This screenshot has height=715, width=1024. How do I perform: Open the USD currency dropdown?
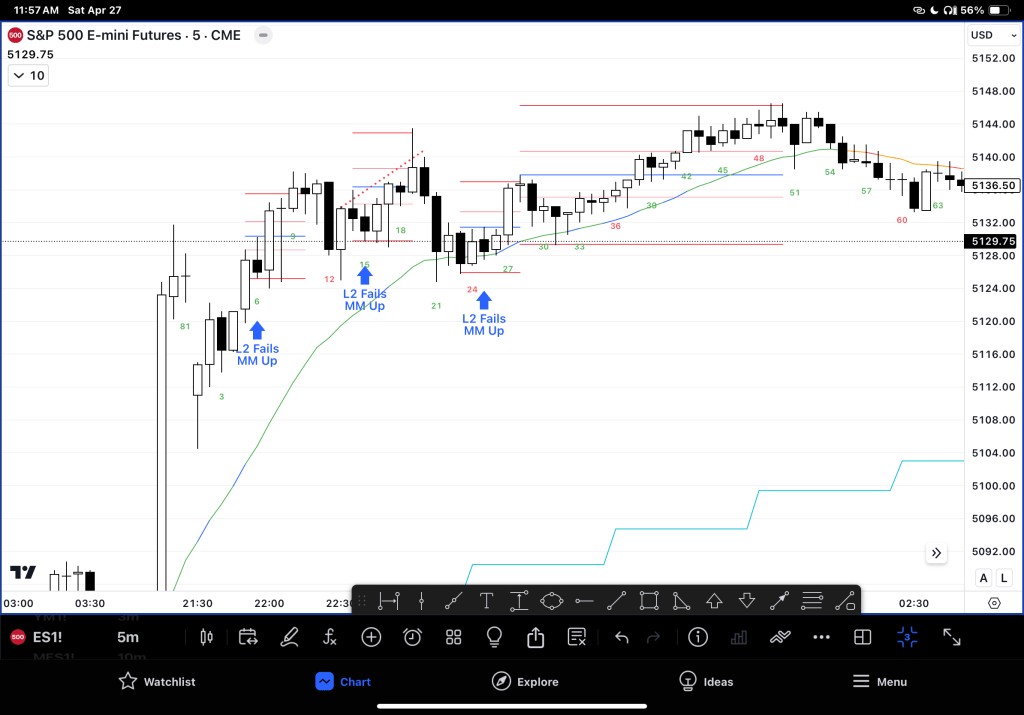pyautogui.click(x=987, y=35)
